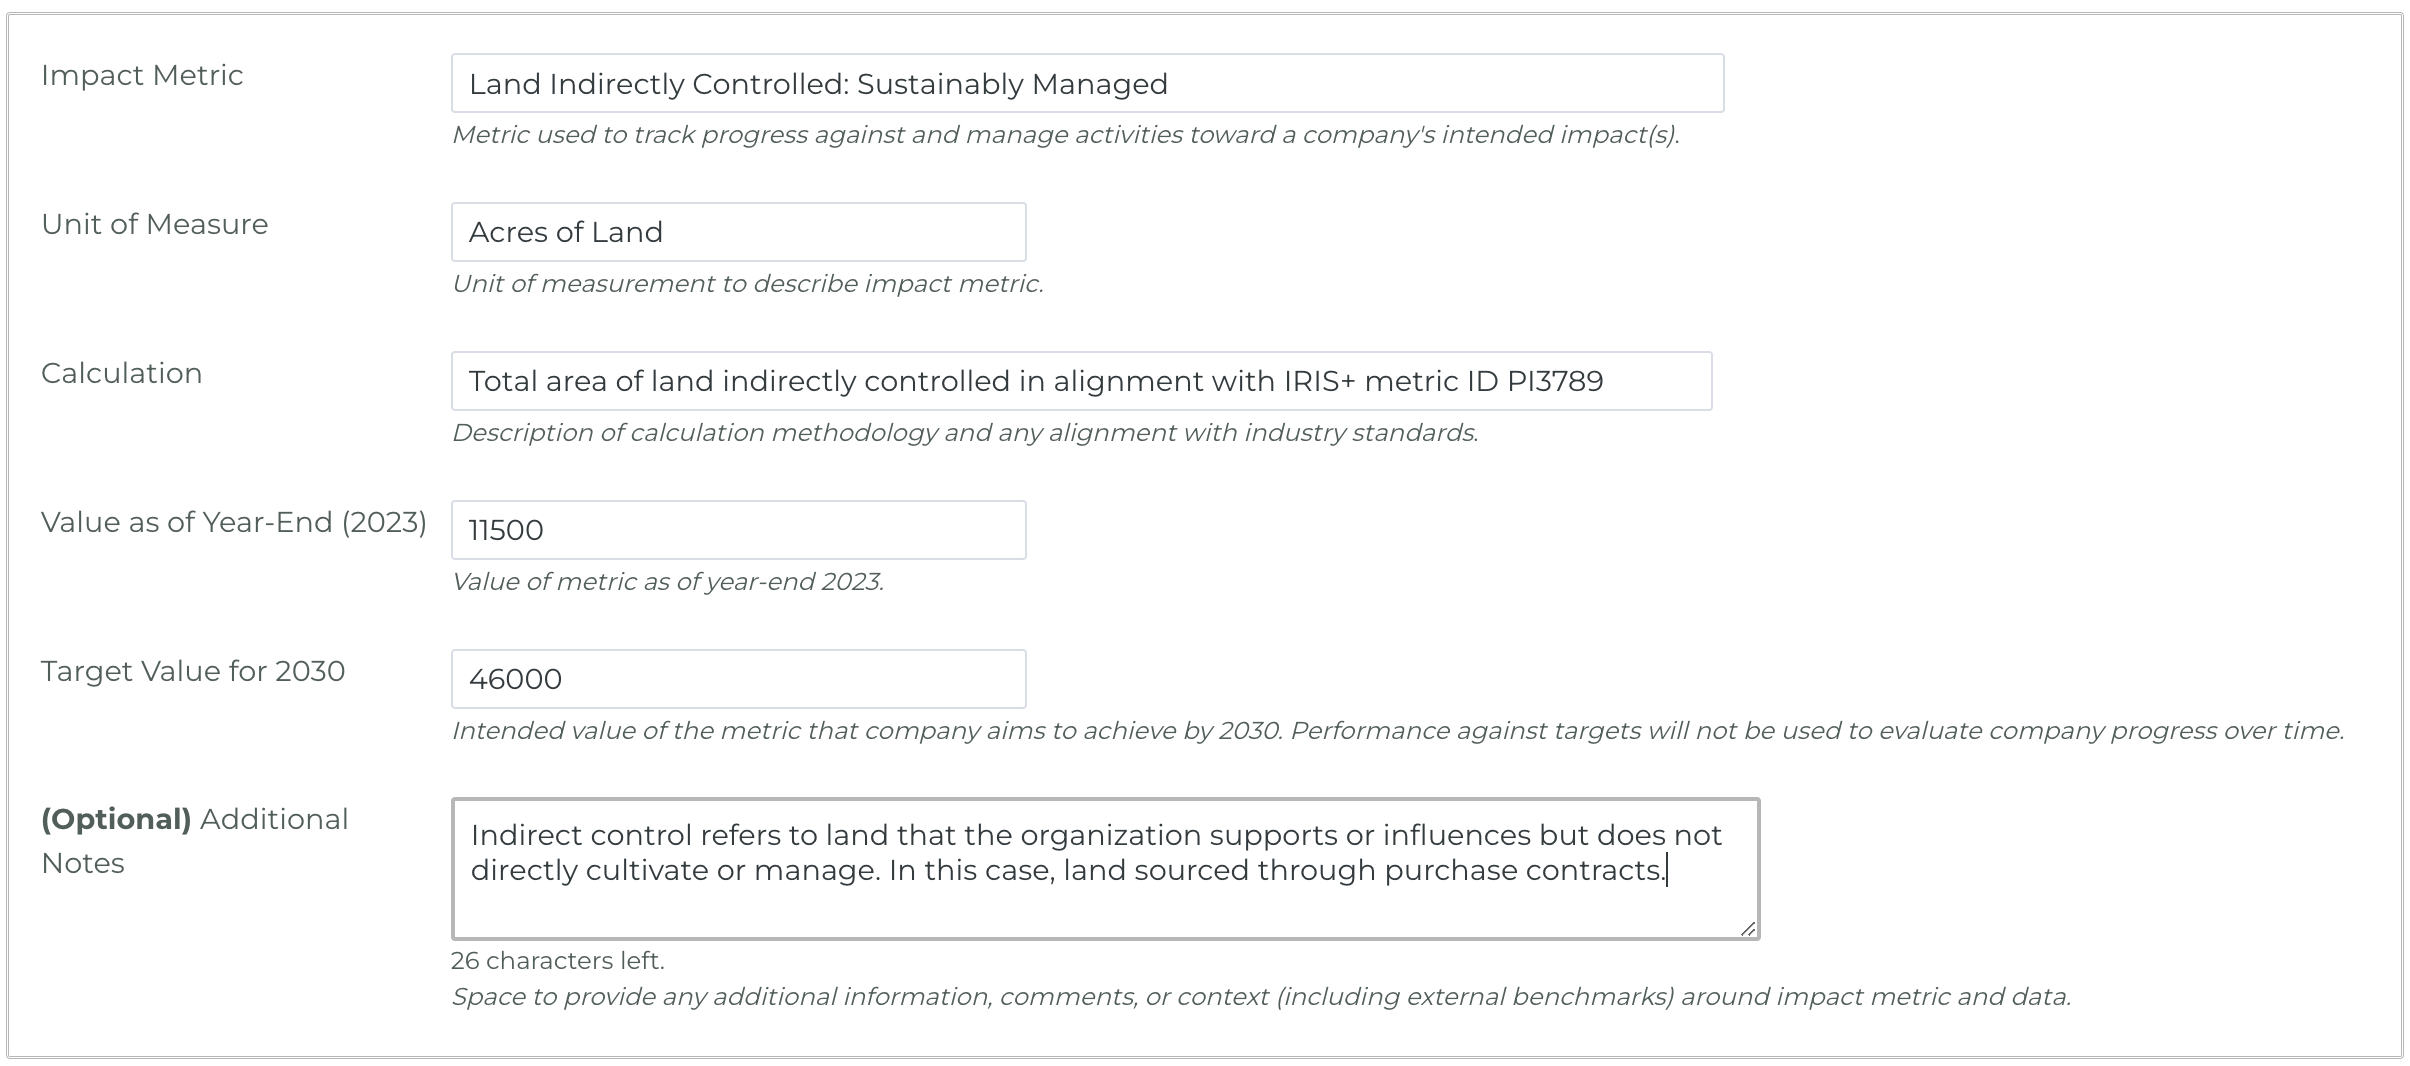Image resolution: width=2410 pixels, height=1066 pixels.
Task: Focus the Unit of Measure text box
Action: 738,232
